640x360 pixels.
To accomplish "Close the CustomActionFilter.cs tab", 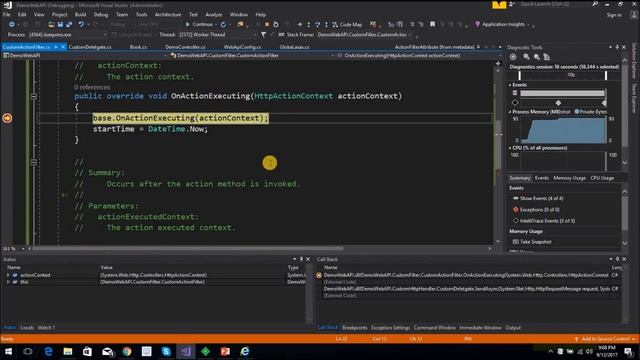I will point(63,47).
